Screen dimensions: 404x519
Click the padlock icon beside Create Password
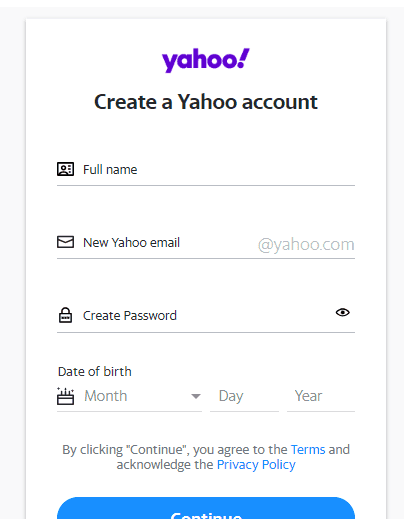(x=65, y=315)
